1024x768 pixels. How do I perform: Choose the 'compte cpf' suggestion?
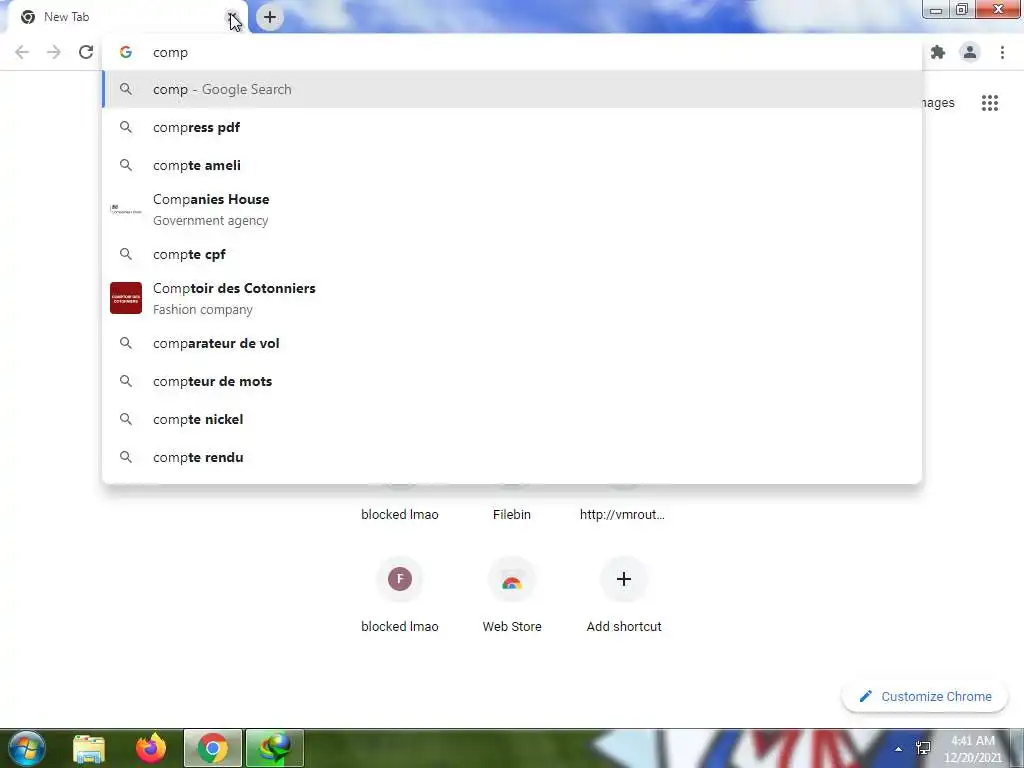pos(512,254)
